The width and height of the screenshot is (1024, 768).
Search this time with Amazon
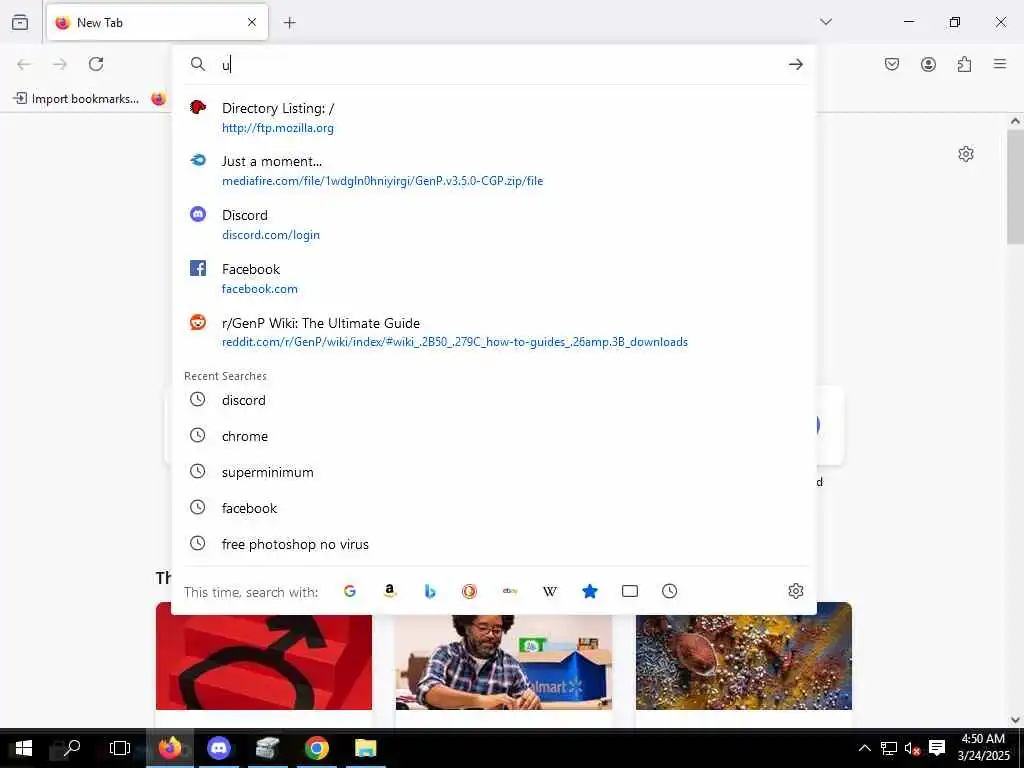tap(390, 591)
